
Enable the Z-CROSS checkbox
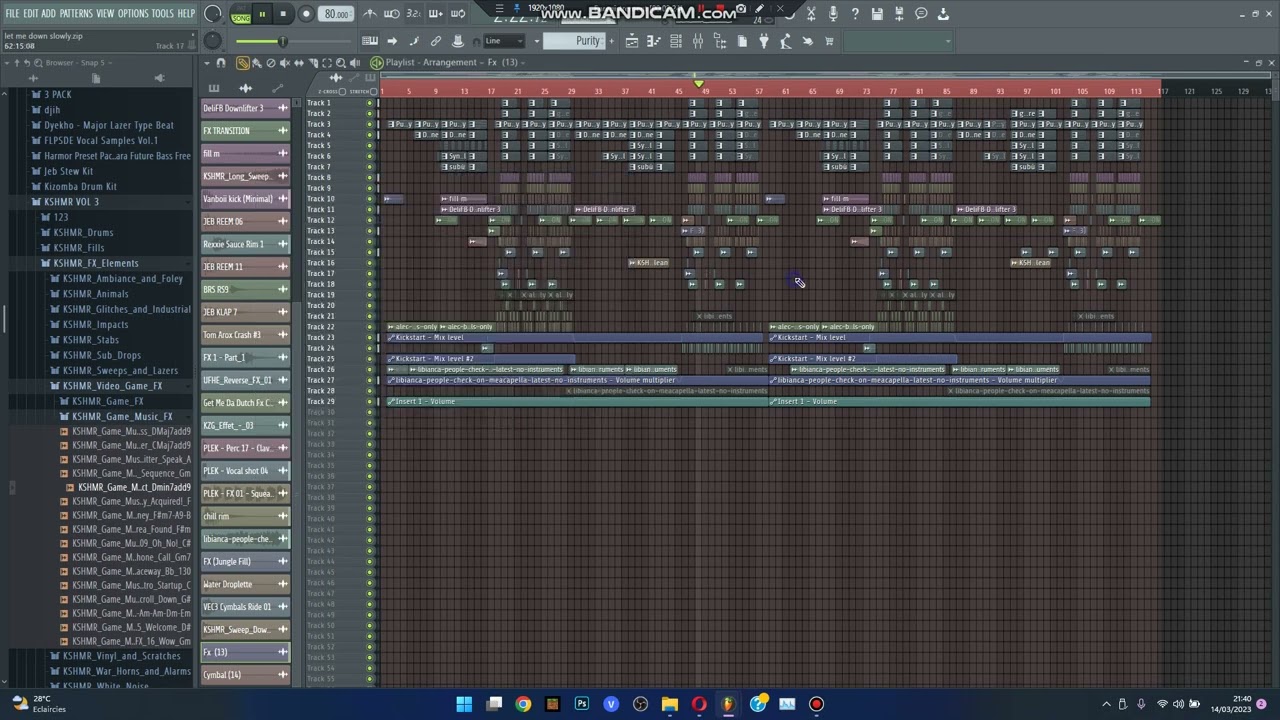pos(342,92)
